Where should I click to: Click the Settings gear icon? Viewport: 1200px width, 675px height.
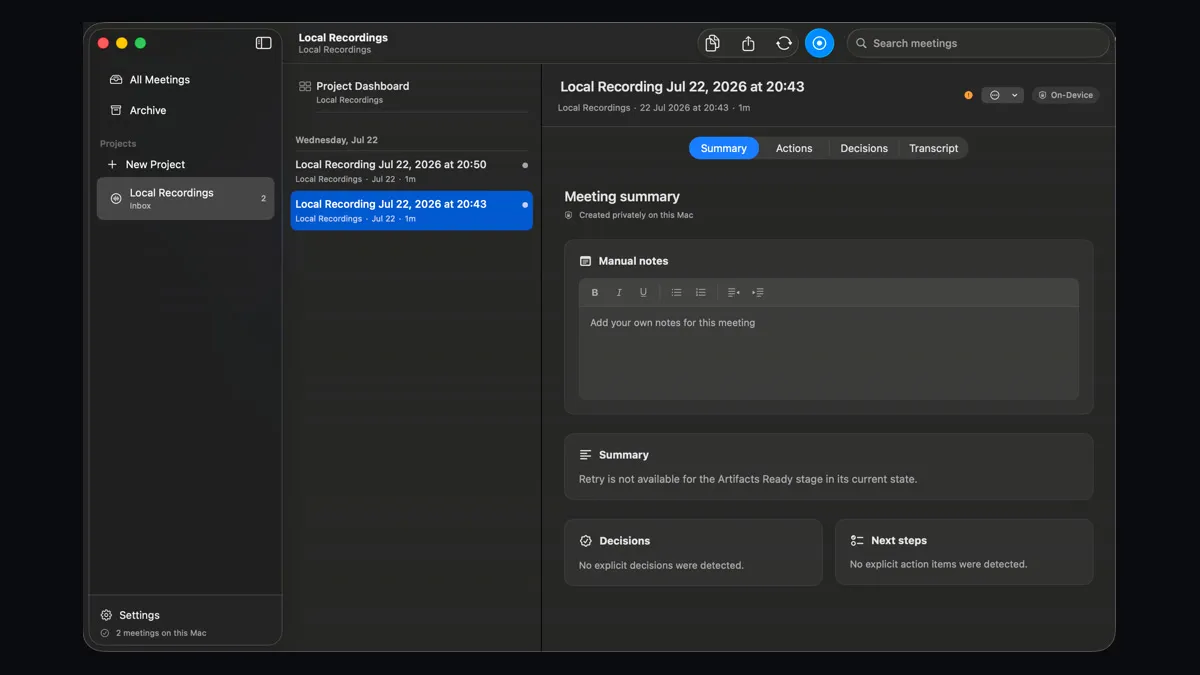coord(106,615)
